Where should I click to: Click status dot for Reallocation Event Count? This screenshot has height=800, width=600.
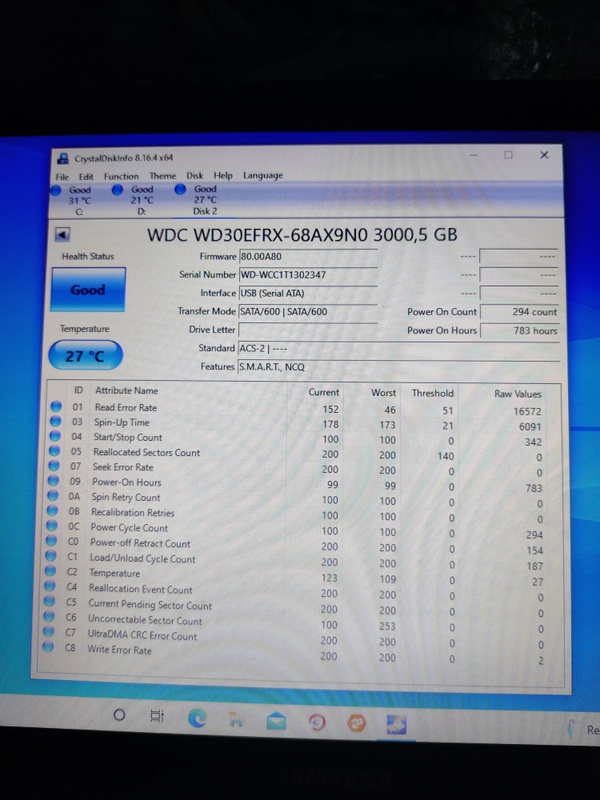[50, 586]
